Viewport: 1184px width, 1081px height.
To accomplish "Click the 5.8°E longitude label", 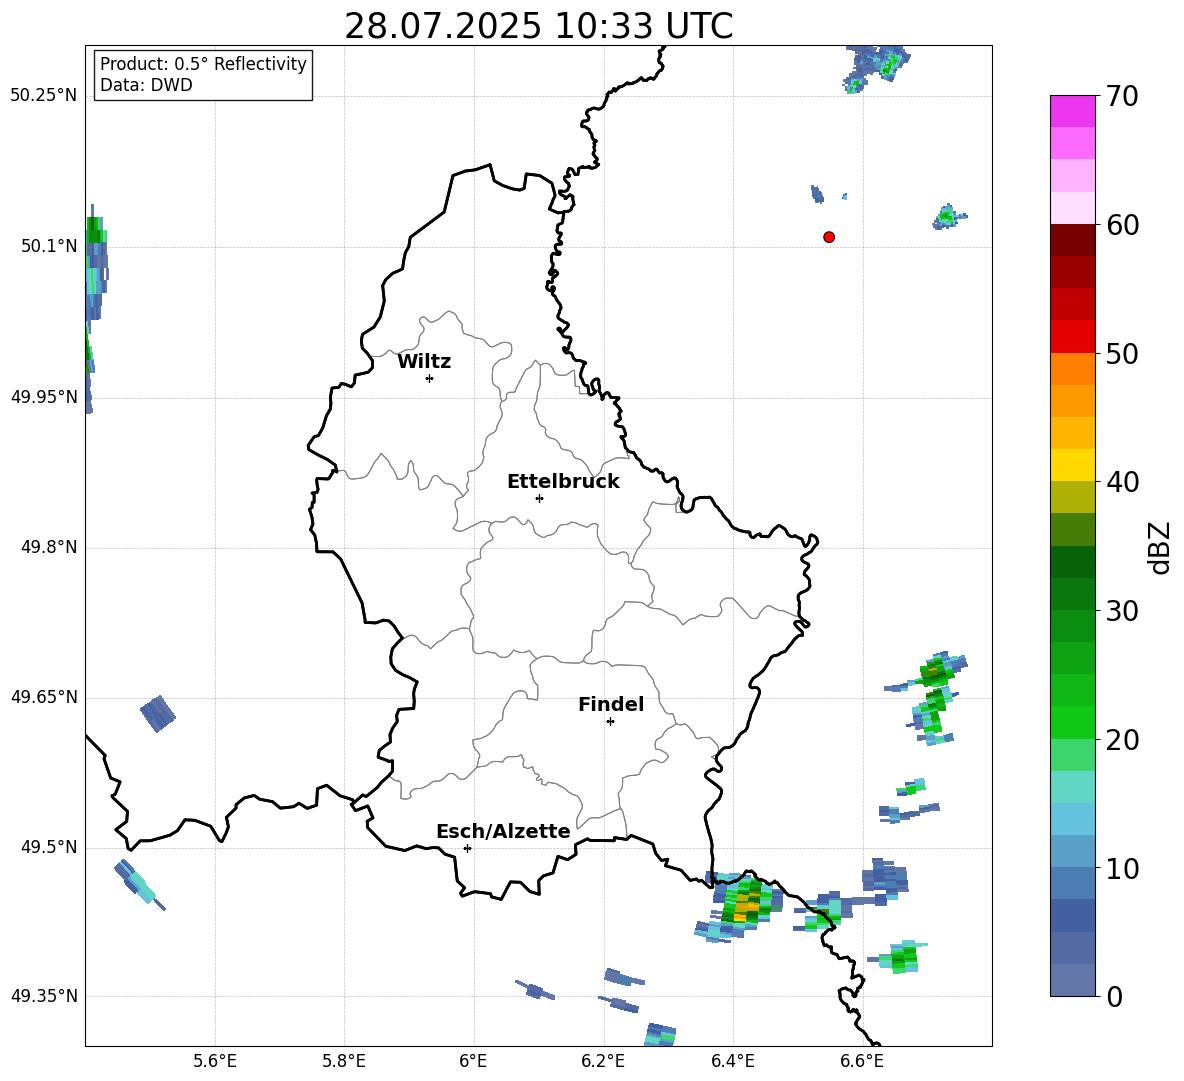I will 344,1061.
